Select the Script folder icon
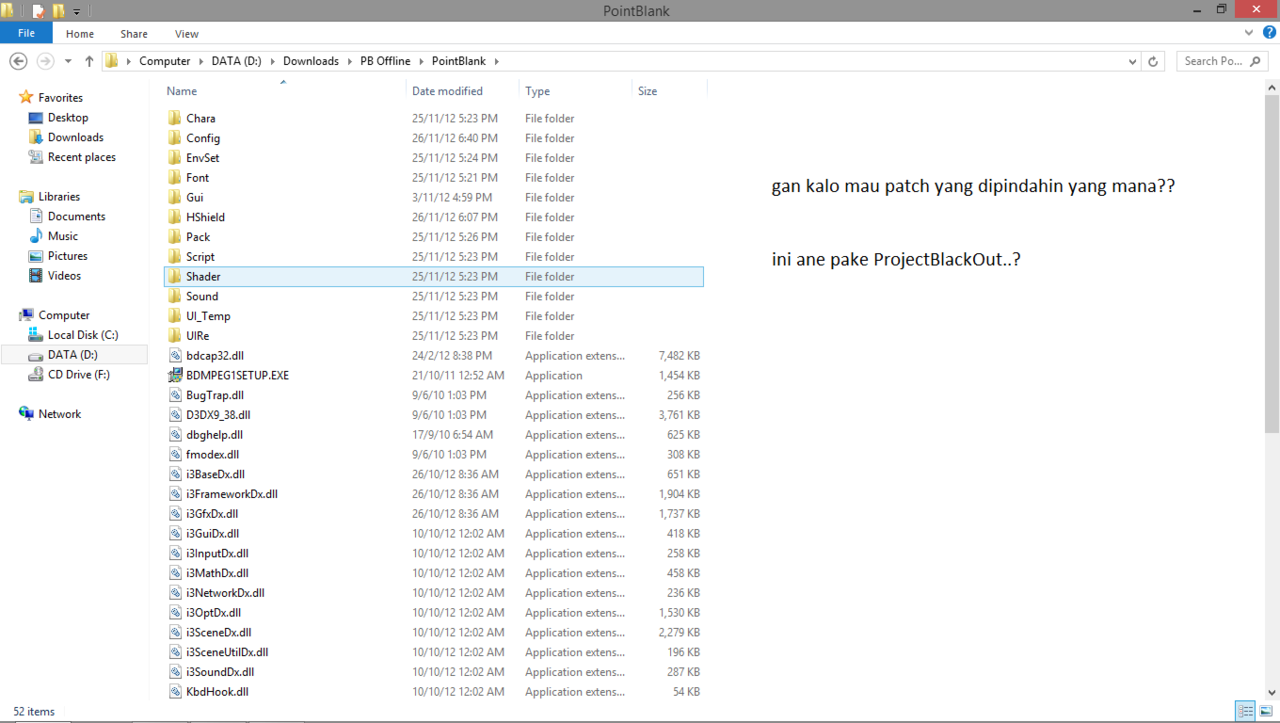This screenshot has width=1280, height=723. coord(175,257)
